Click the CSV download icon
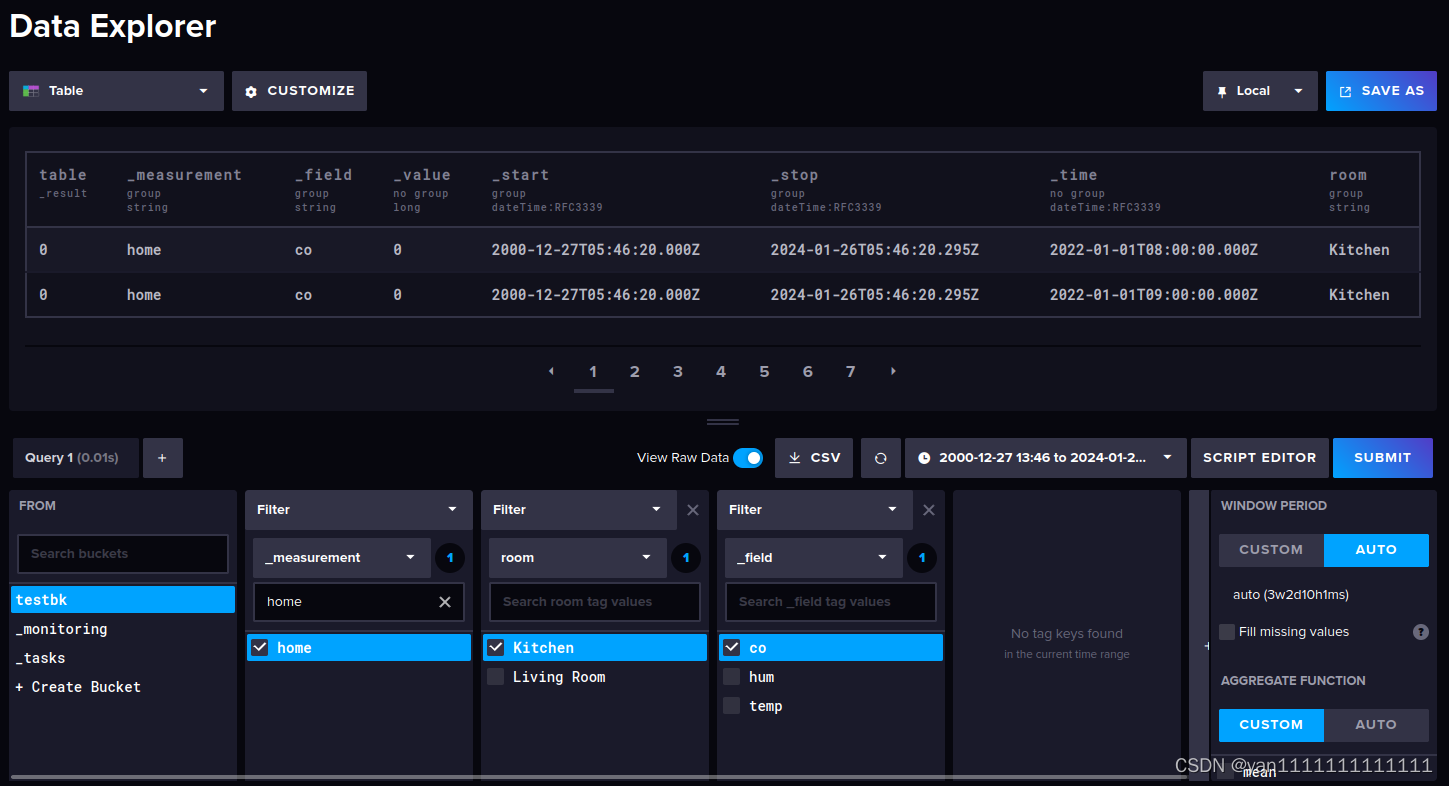1449x786 pixels. point(795,457)
